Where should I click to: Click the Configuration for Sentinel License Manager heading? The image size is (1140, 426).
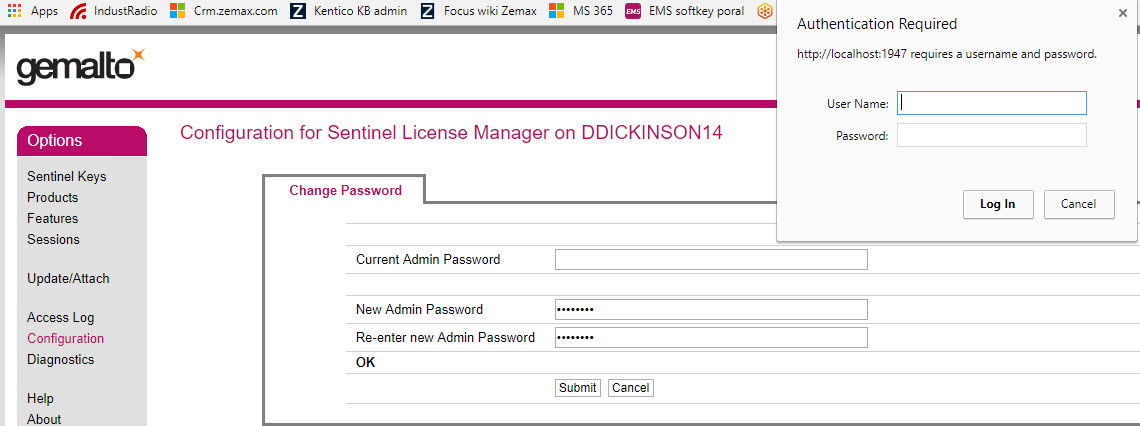coord(451,134)
